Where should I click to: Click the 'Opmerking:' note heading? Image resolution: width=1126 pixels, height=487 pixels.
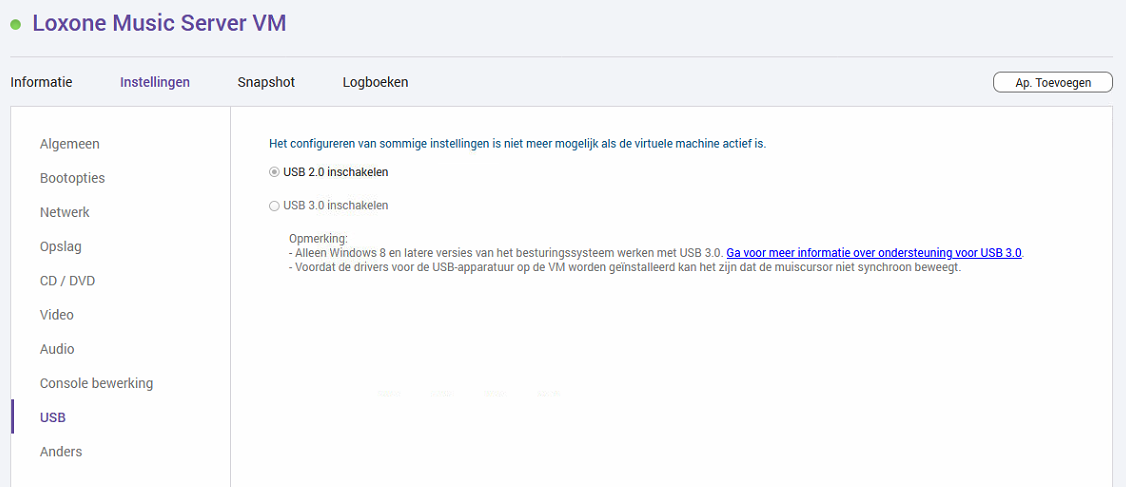pyautogui.click(x=318, y=238)
